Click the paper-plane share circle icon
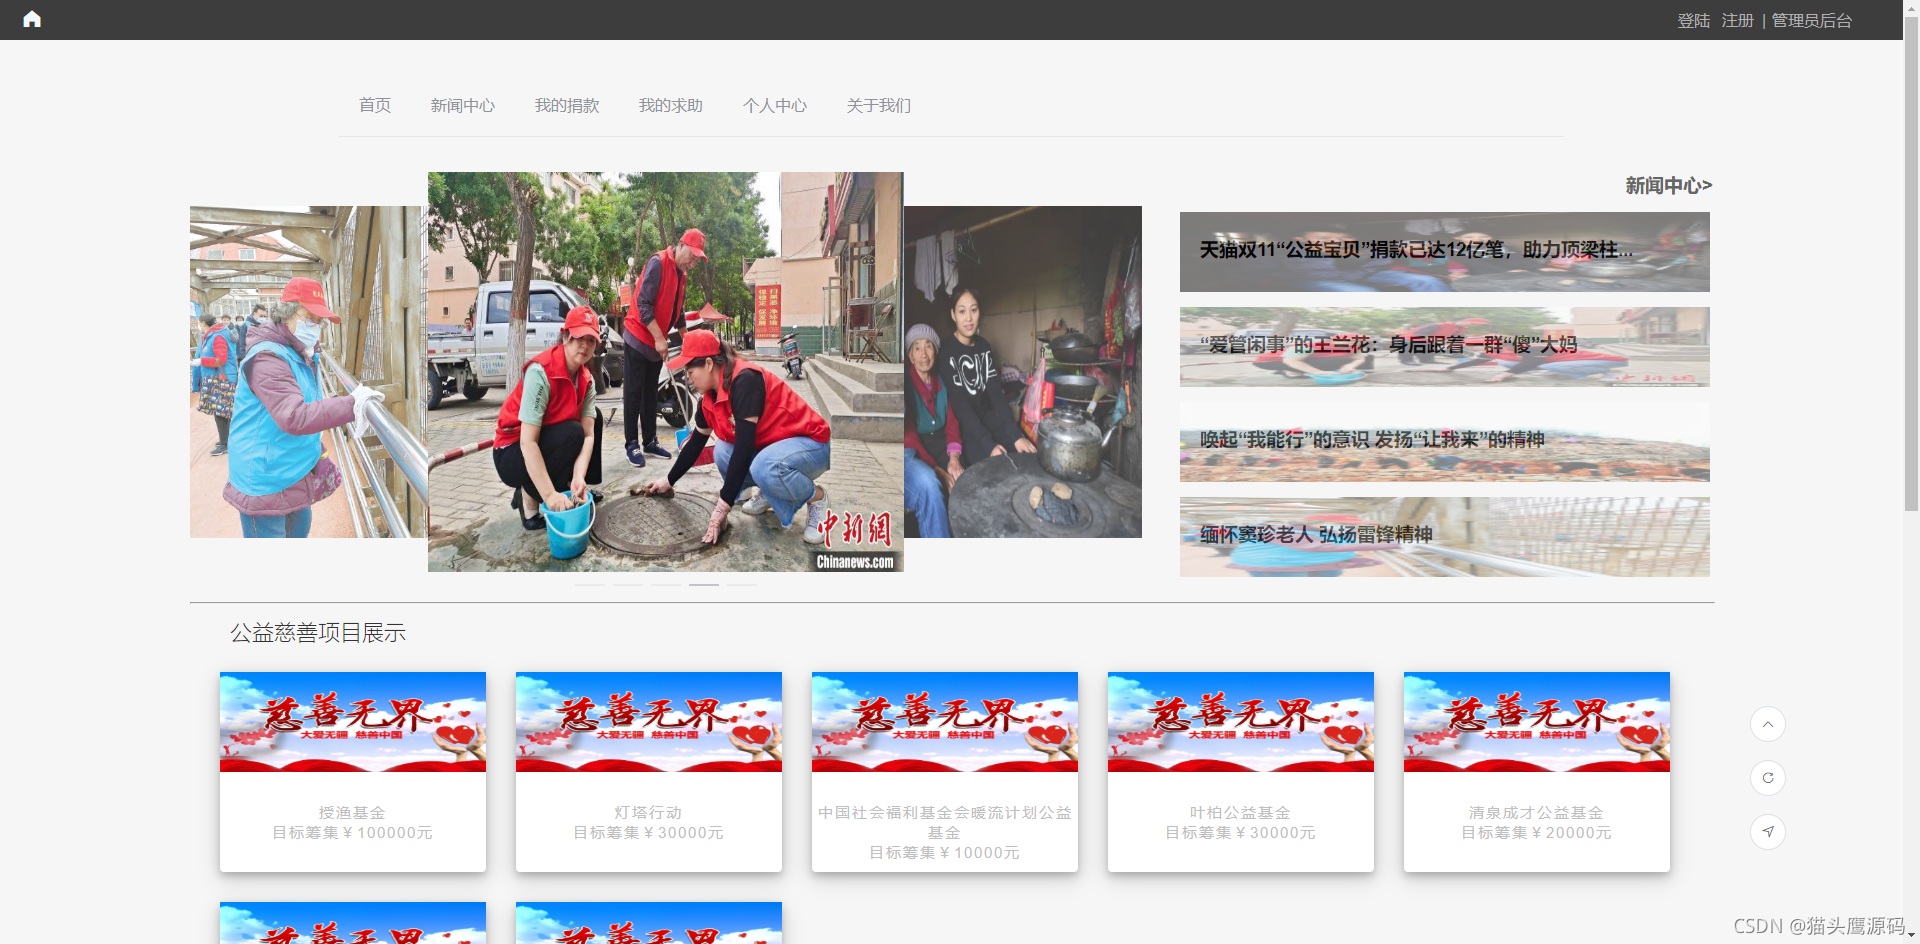The width and height of the screenshot is (1920, 944). tap(1767, 832)
